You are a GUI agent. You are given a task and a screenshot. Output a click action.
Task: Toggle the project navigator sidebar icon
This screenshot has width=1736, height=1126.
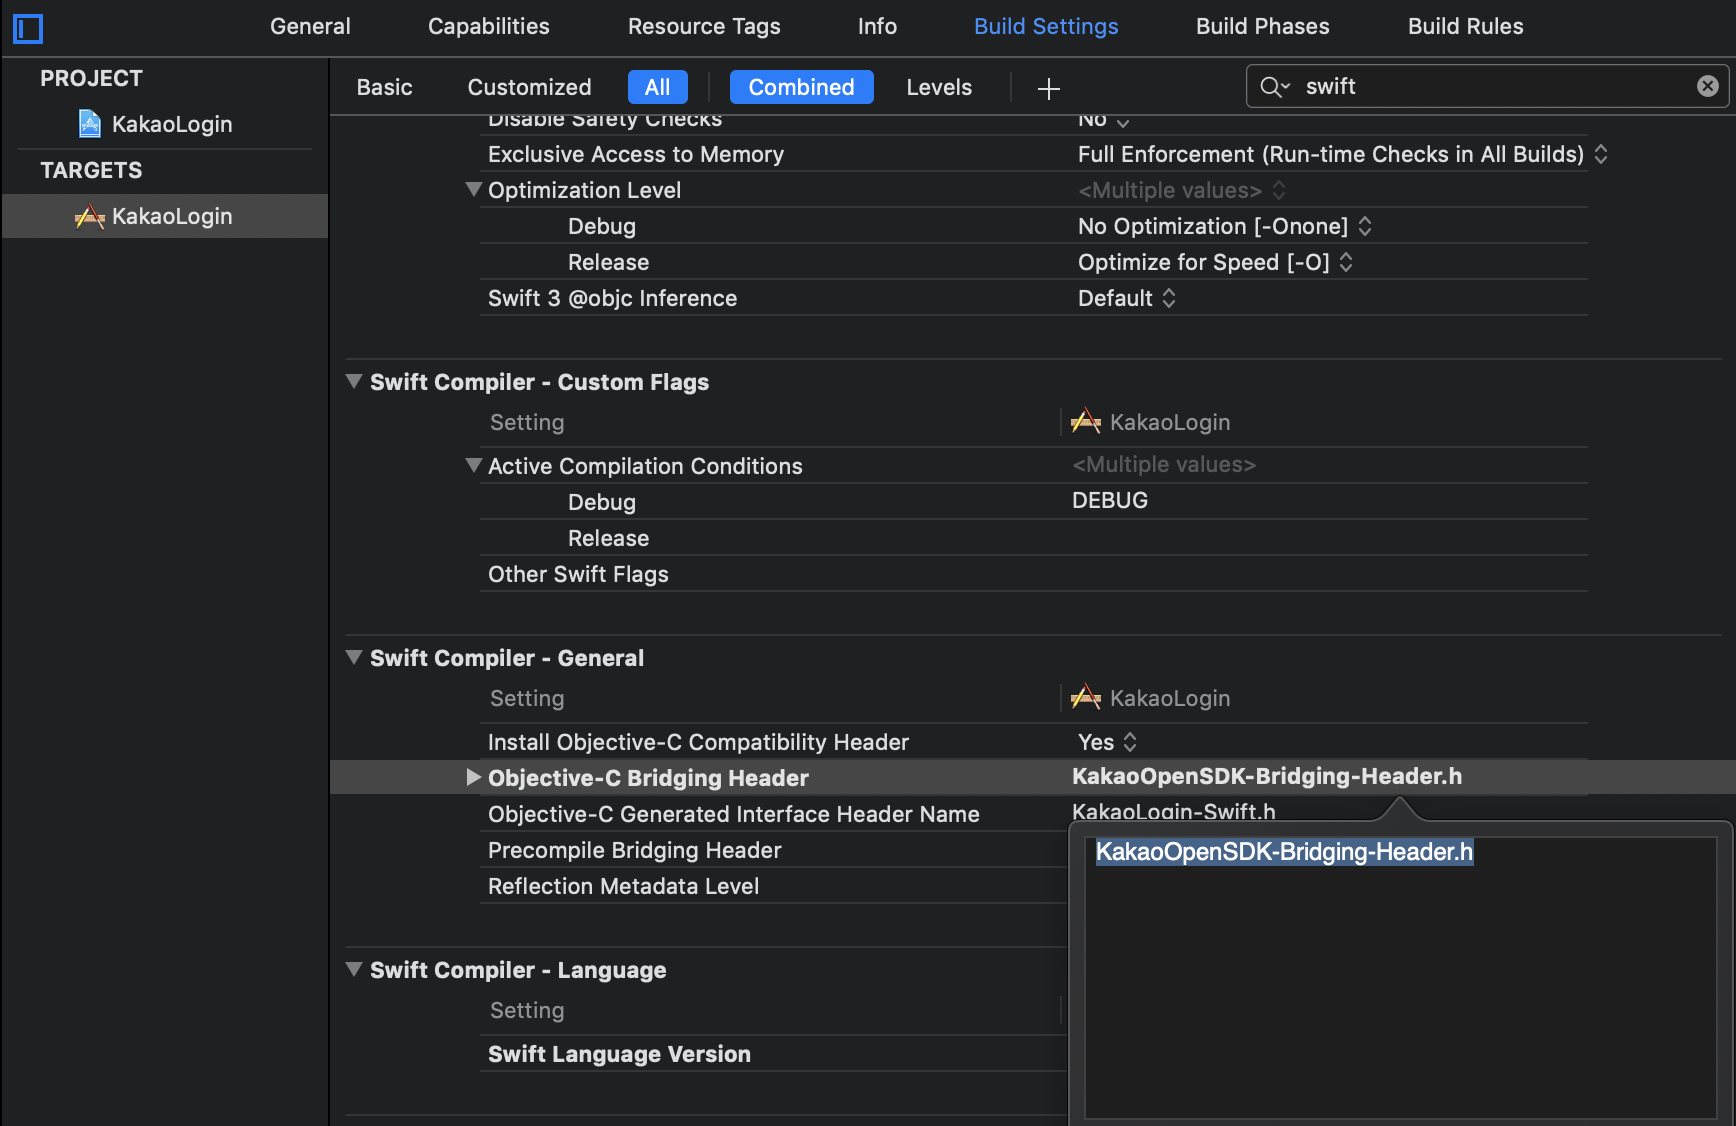coord(28,29)
